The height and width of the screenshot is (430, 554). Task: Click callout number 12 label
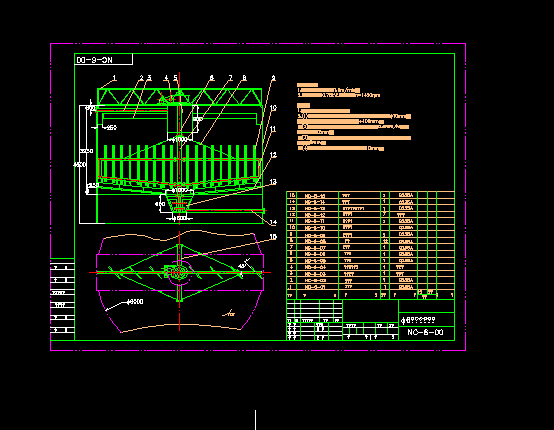pyautogui.click(x=273, y=155)
